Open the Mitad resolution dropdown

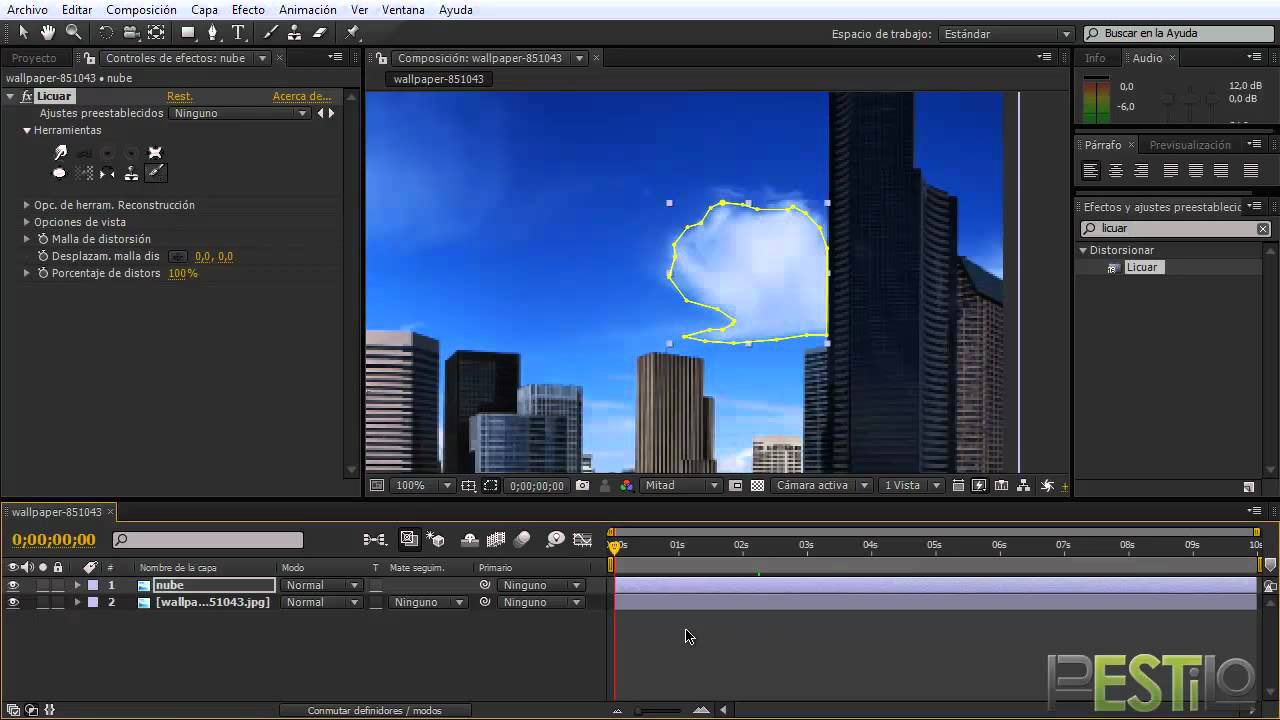682,485
